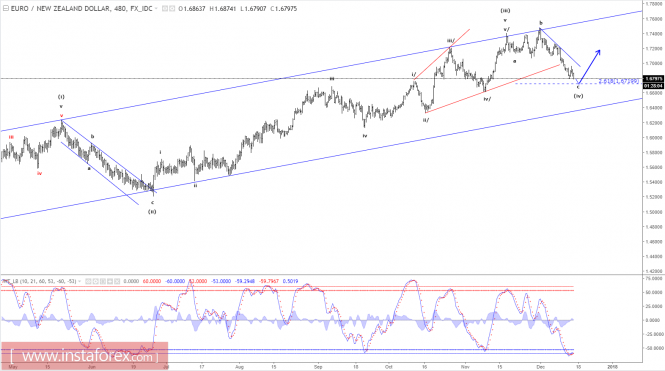Click the Aug label on time axis
This screenshot has width=665, height=371.
pos(240,367)
